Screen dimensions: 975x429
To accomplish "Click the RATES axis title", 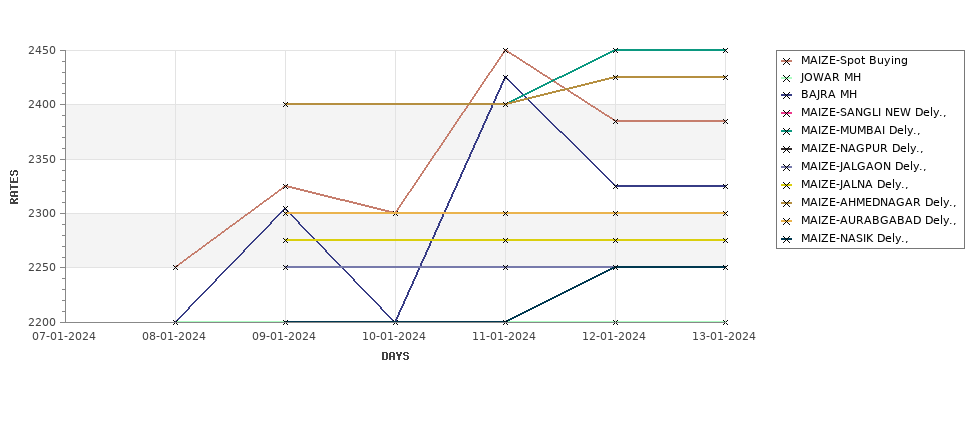I will coord(14,187).
